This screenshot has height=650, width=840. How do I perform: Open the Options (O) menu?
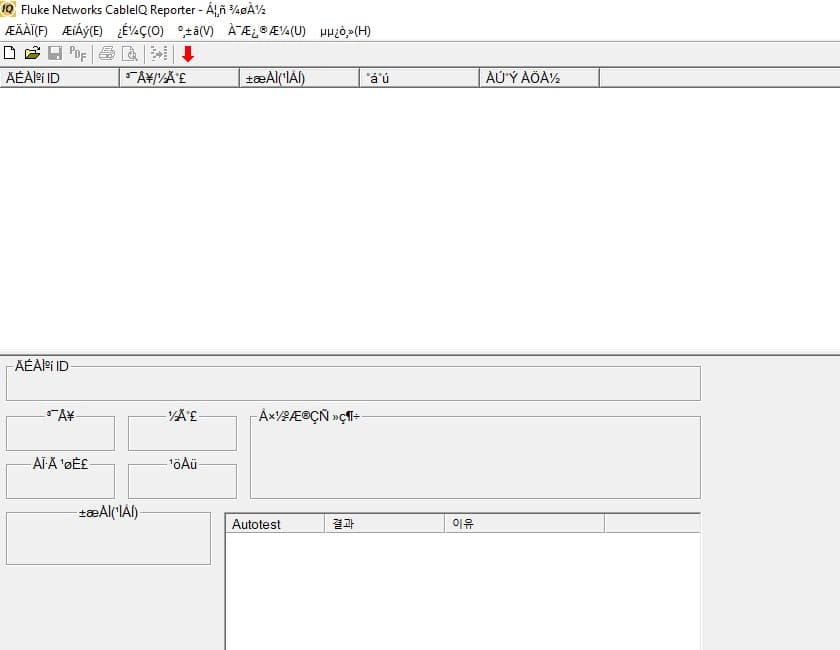tap(140, 31)
